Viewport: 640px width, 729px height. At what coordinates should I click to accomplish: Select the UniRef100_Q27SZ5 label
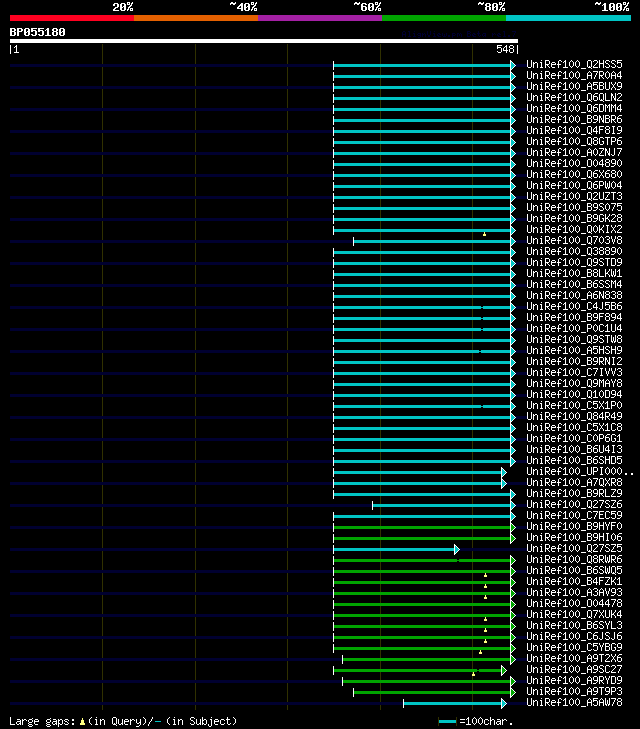(x=574, y=549)
